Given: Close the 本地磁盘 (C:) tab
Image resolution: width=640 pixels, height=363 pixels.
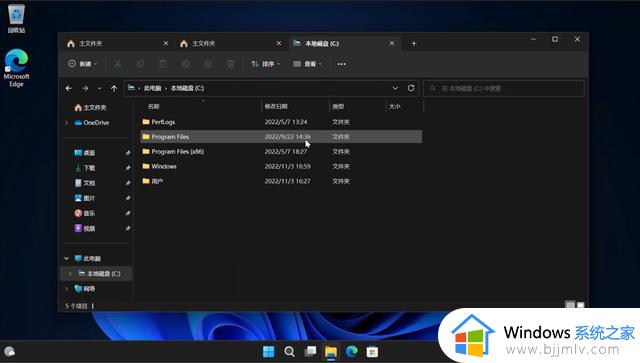Looking at the screenshot, I should tap(392, 43).
